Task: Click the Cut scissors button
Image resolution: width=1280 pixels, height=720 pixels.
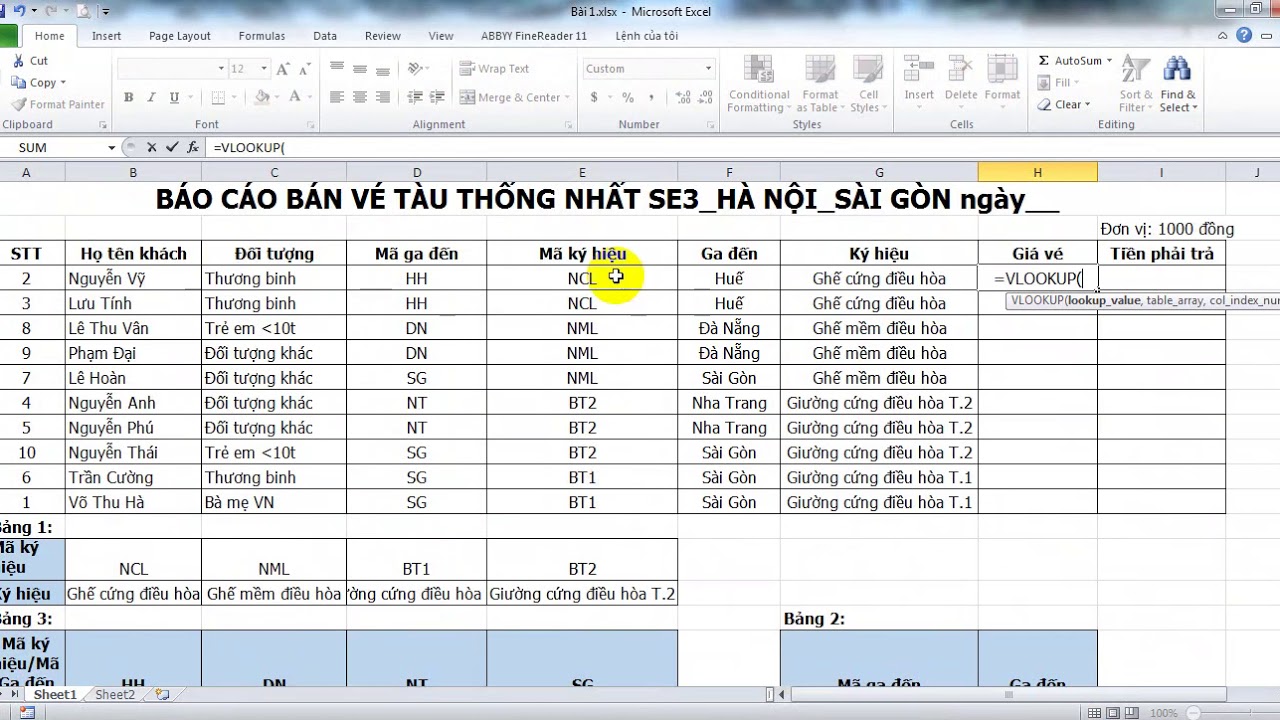Action: 31,61
